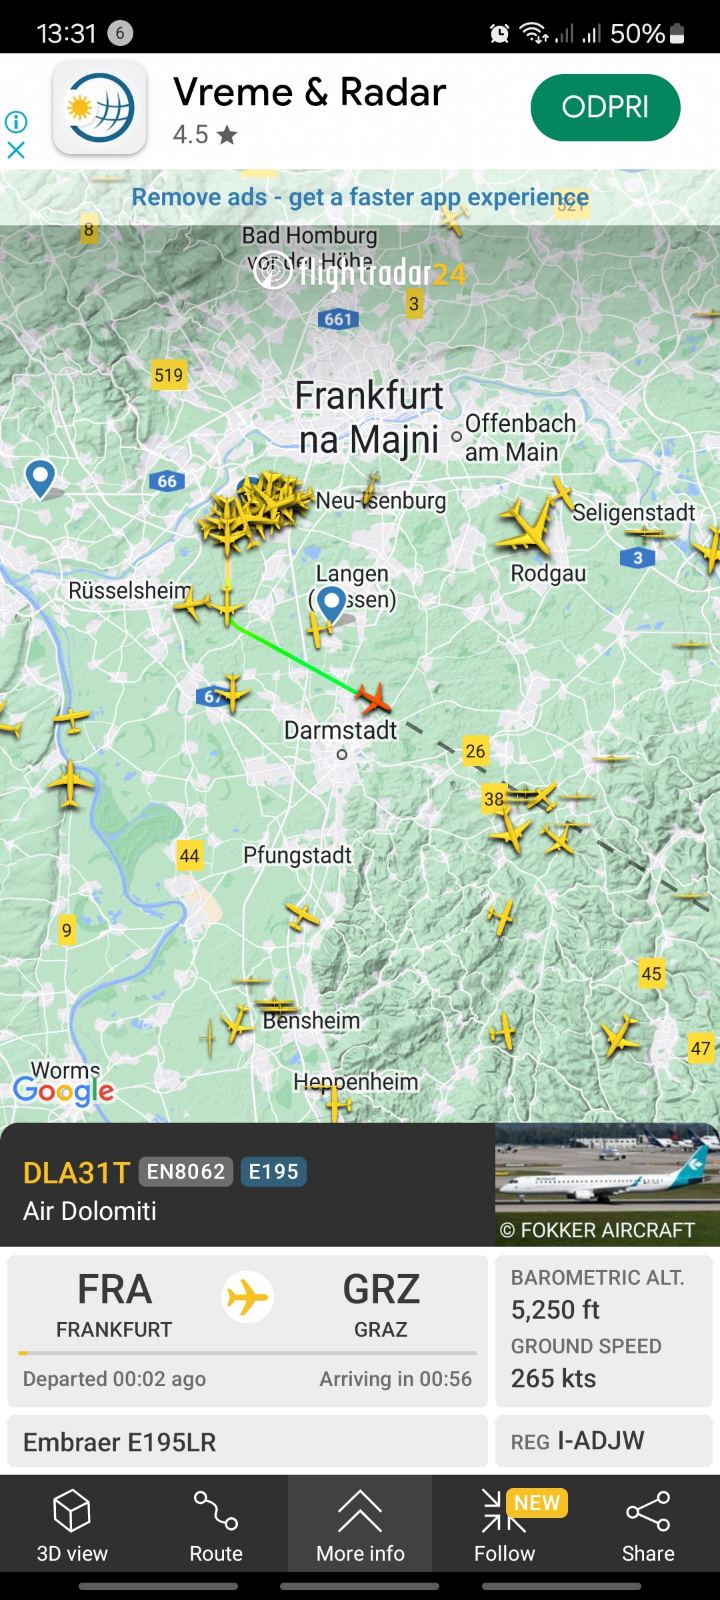The width and height of the screenshot is (720, 1600).
Task: Tap the Route icon
Action: [216, 1510]
